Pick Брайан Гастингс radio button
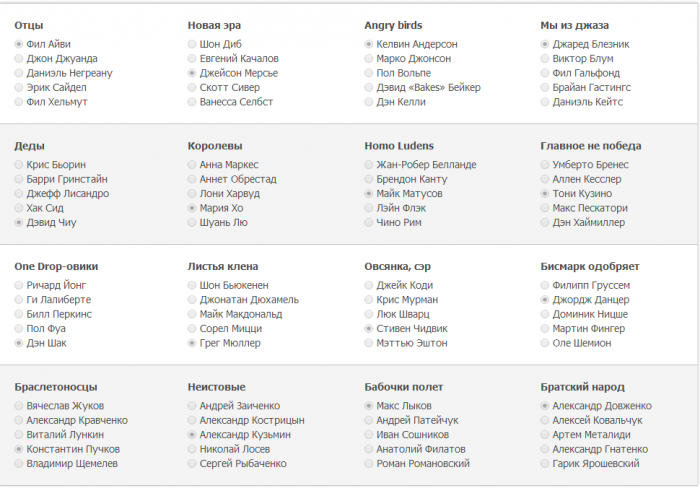700x488 pixels. [545, 88]
